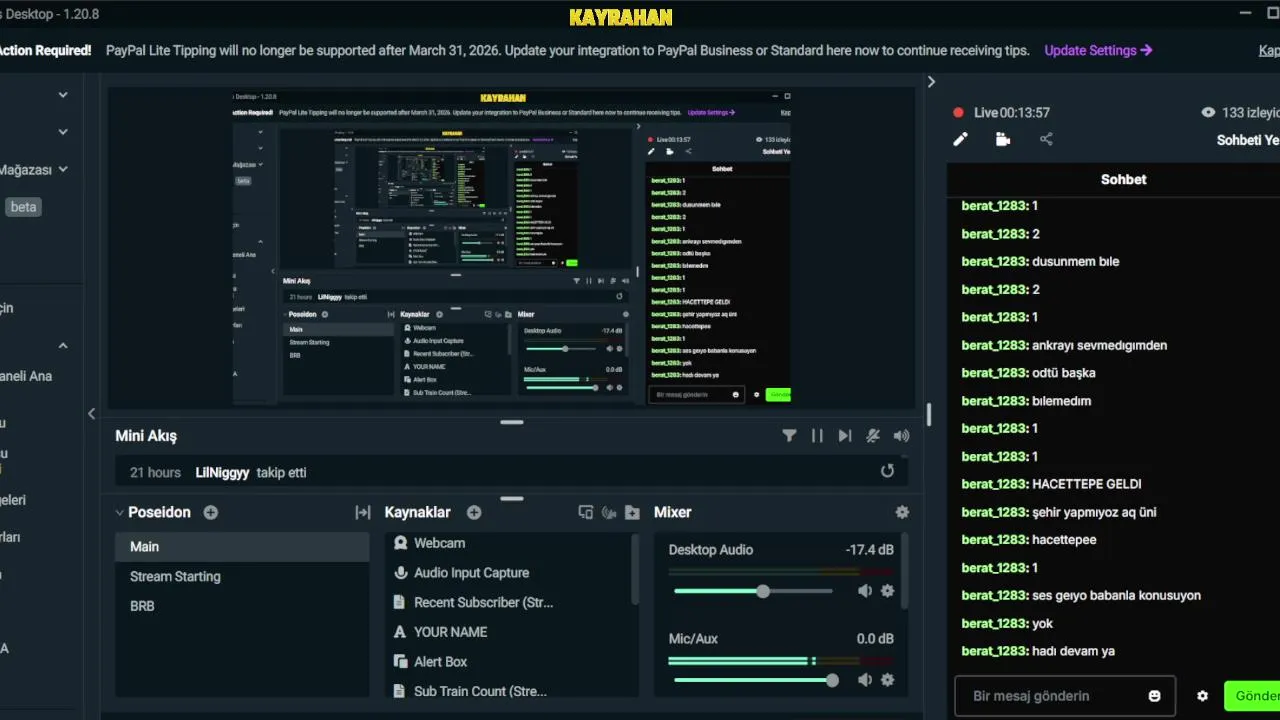Viewport: 1280px width, 720px height.
Task: Open Desktop Audio source settings gear
Action: click(x=887, y=591)
